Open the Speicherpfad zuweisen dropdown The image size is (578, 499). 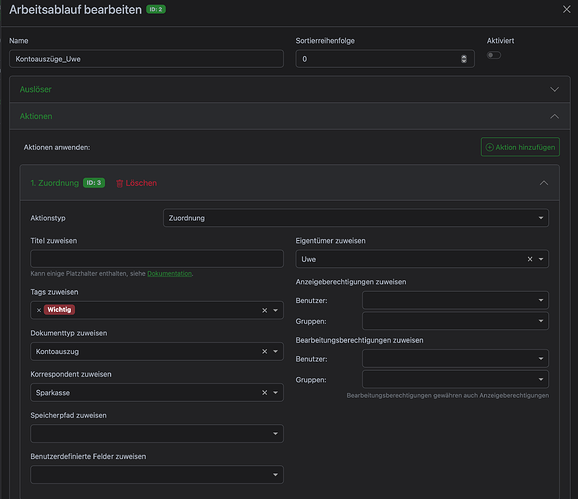point(157,433)
